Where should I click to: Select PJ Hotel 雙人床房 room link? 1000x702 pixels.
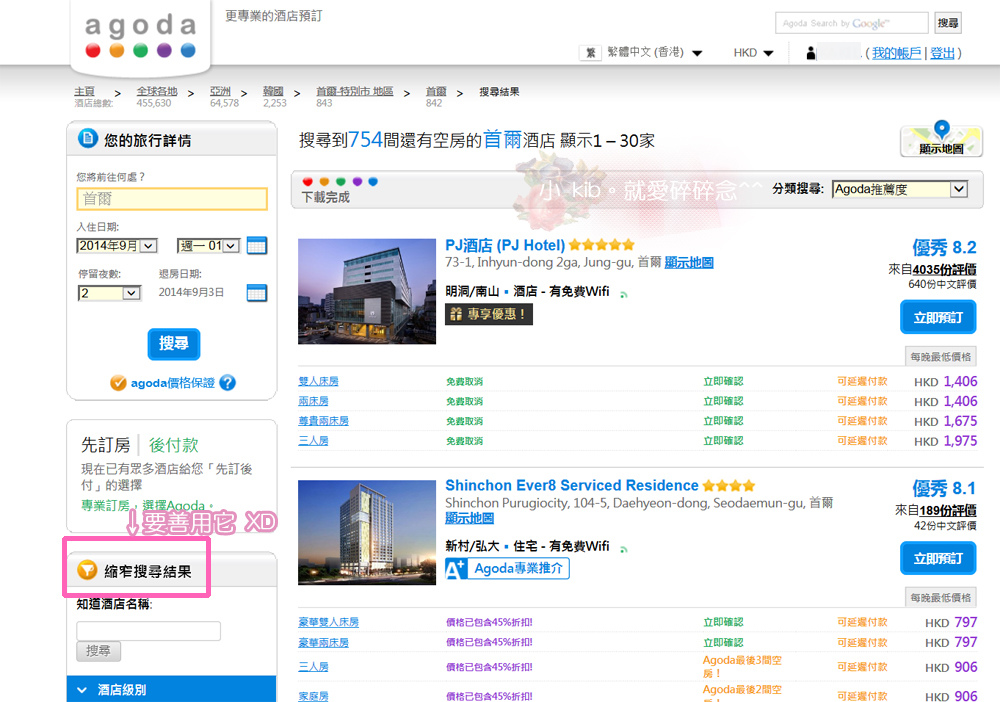(318, 381)
